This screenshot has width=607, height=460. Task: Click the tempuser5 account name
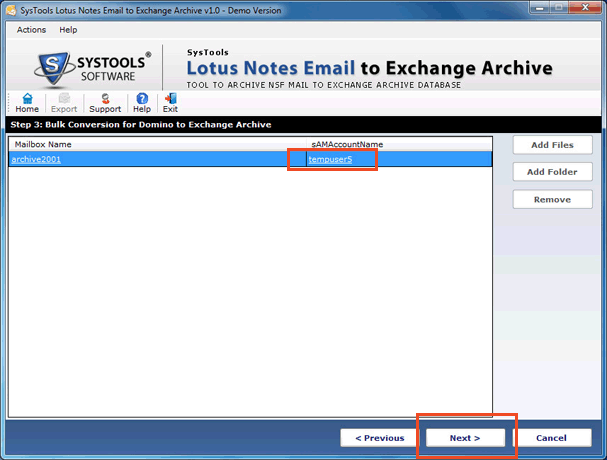click(x=330, y=159)
